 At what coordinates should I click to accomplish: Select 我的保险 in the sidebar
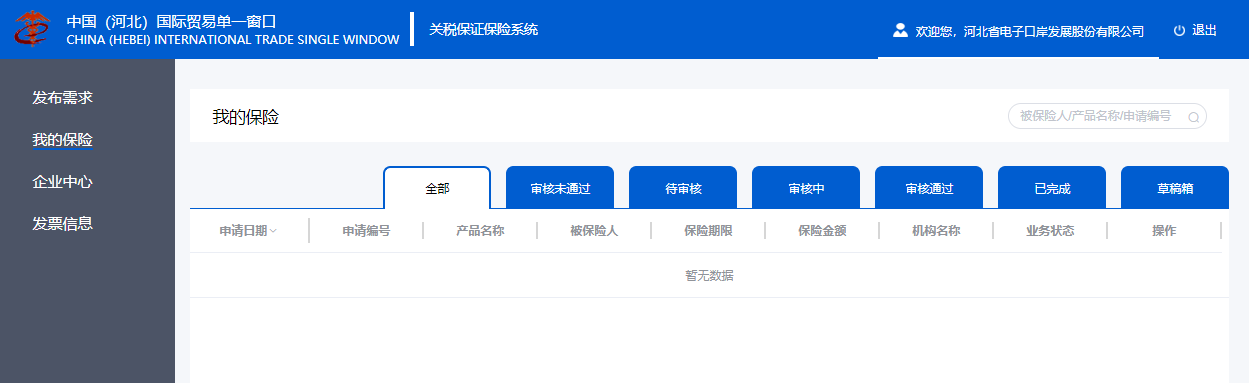pyautogui.click(x=62, y=140)
